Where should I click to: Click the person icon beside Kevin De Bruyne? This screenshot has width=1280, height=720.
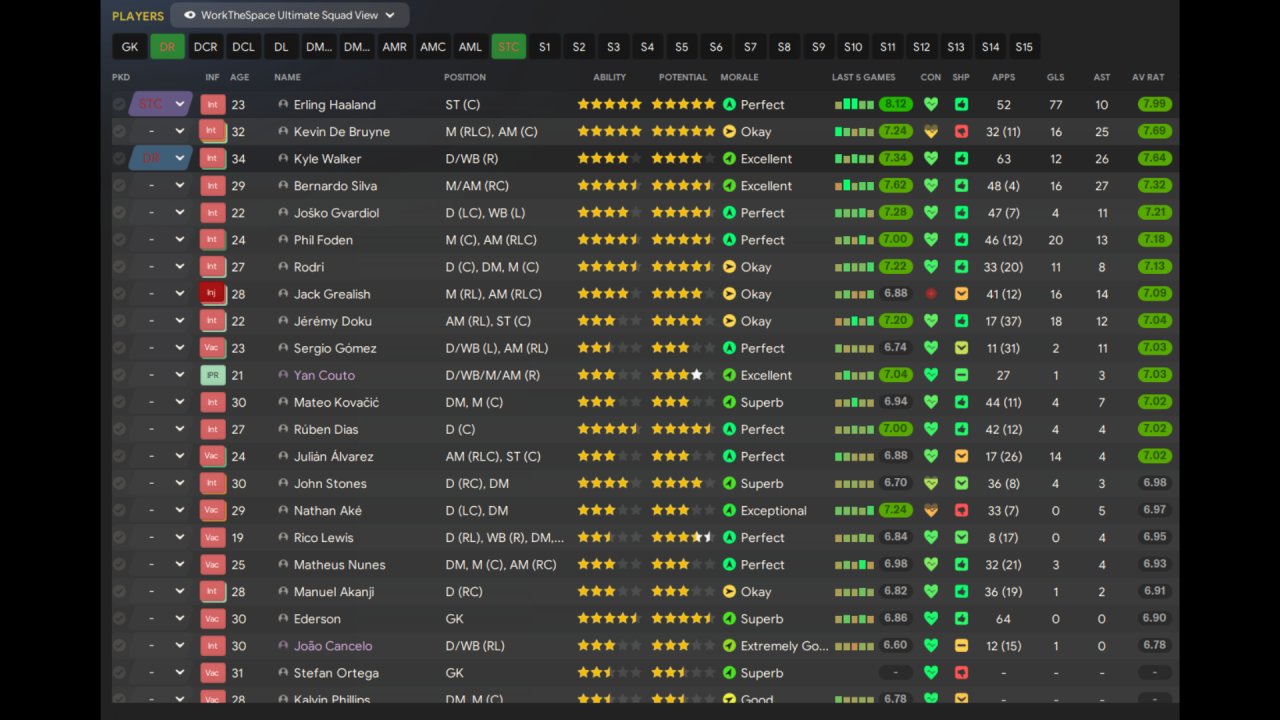[x=283, y=131]
